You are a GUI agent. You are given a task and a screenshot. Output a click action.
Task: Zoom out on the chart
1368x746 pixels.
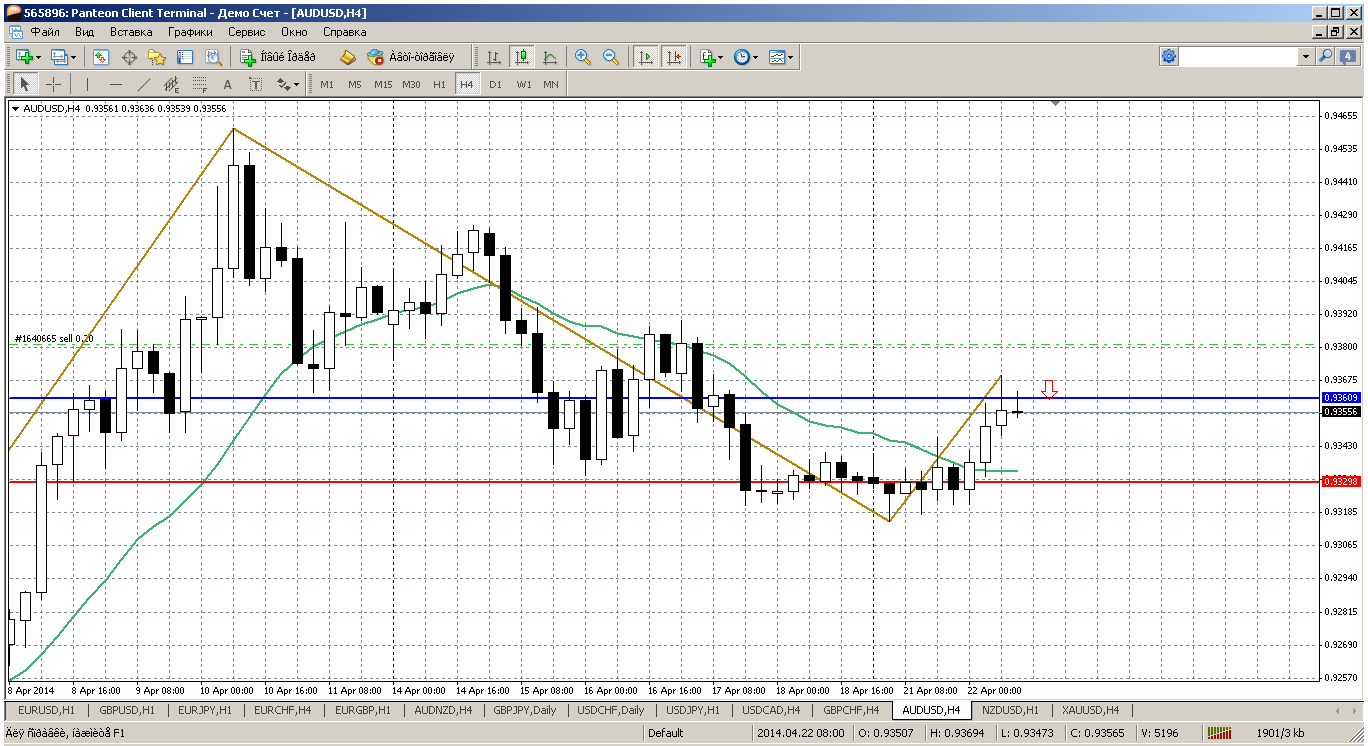click(x=611, y=57)
